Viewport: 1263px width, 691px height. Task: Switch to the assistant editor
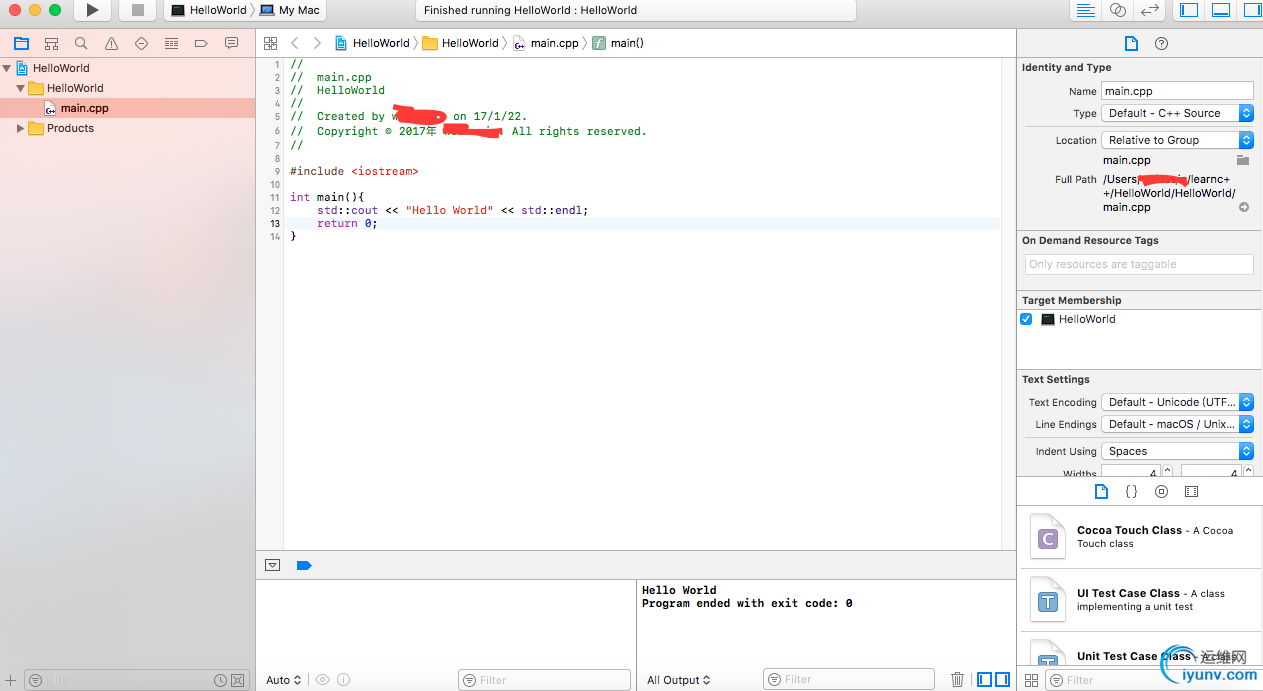(1118, 10)
